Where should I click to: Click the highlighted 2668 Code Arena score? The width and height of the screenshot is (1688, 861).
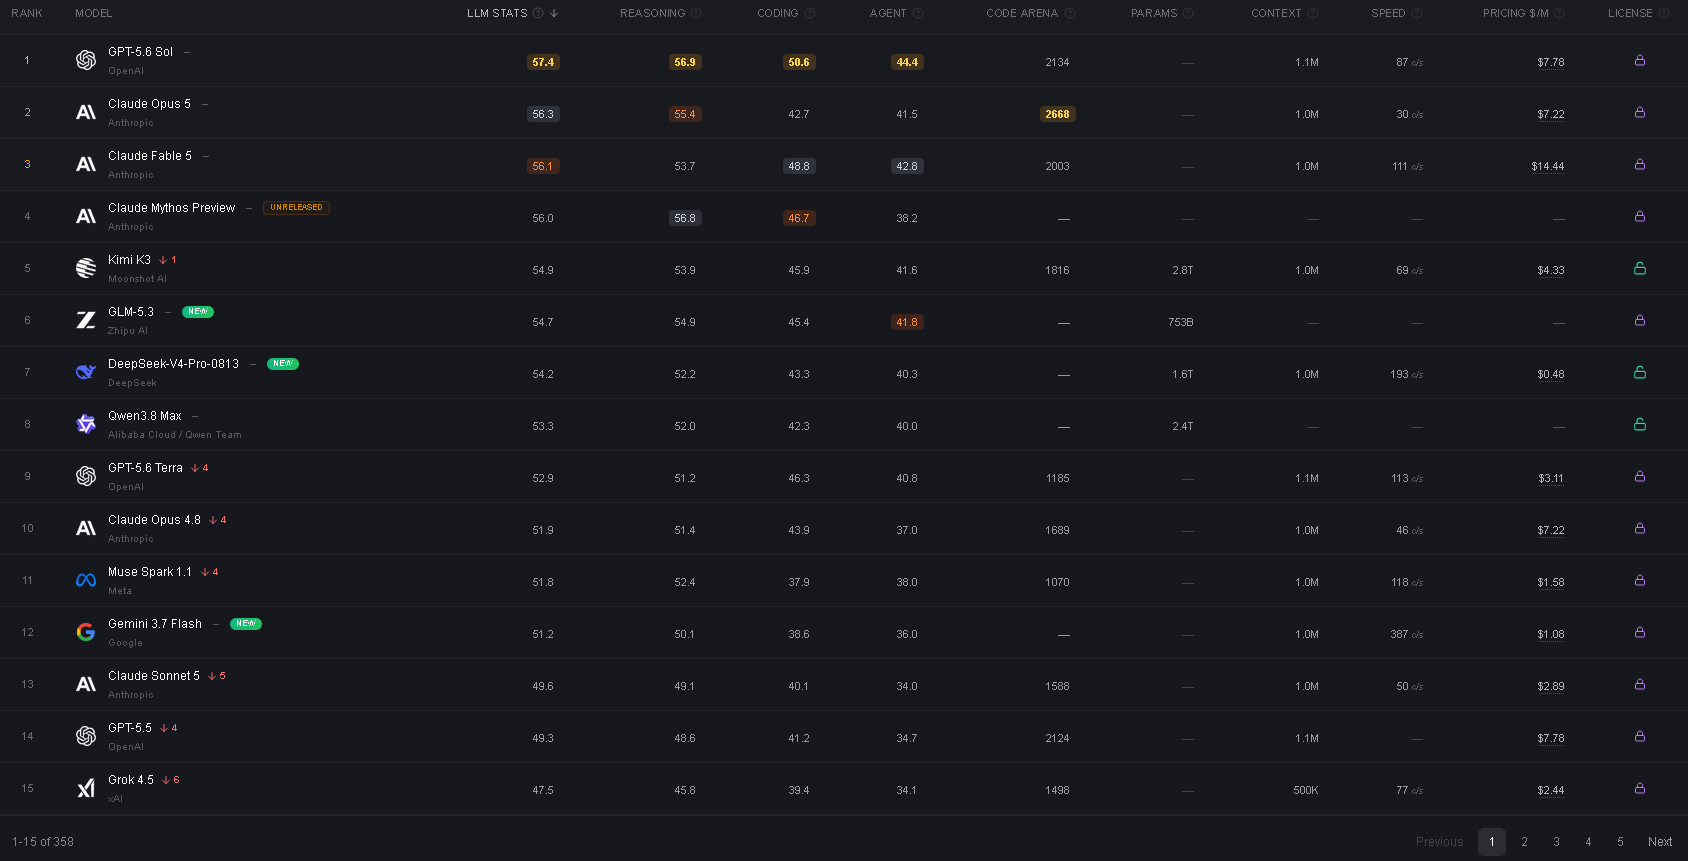(x=1057, y=114)
